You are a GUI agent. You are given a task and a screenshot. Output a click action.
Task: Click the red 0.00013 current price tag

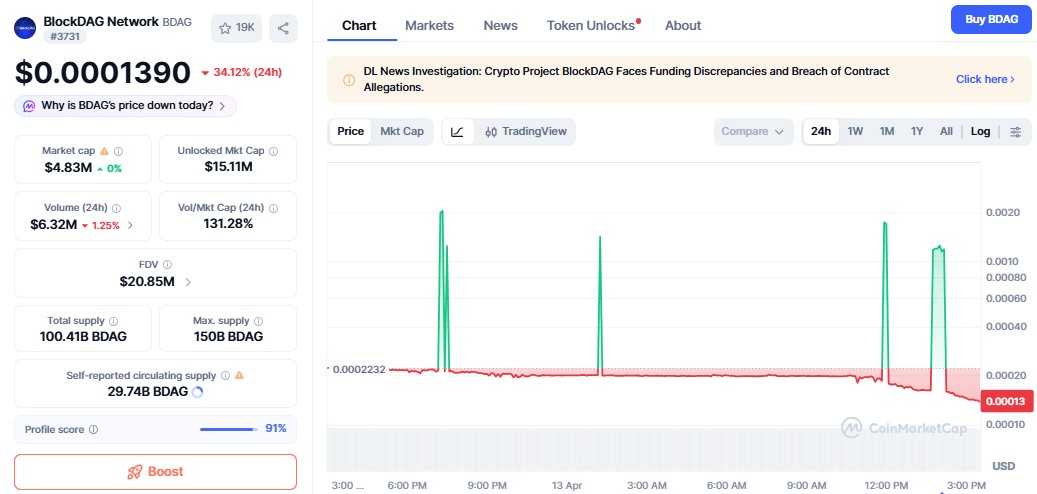(x=1005, y=401)
